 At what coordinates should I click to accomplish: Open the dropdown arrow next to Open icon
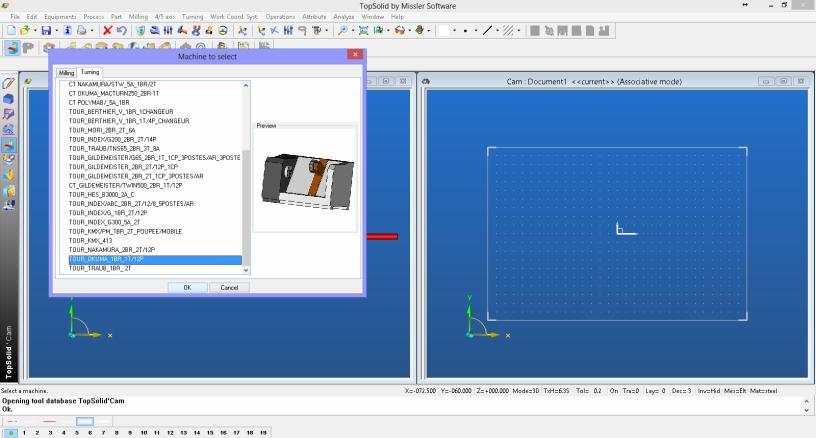point(35,31)
